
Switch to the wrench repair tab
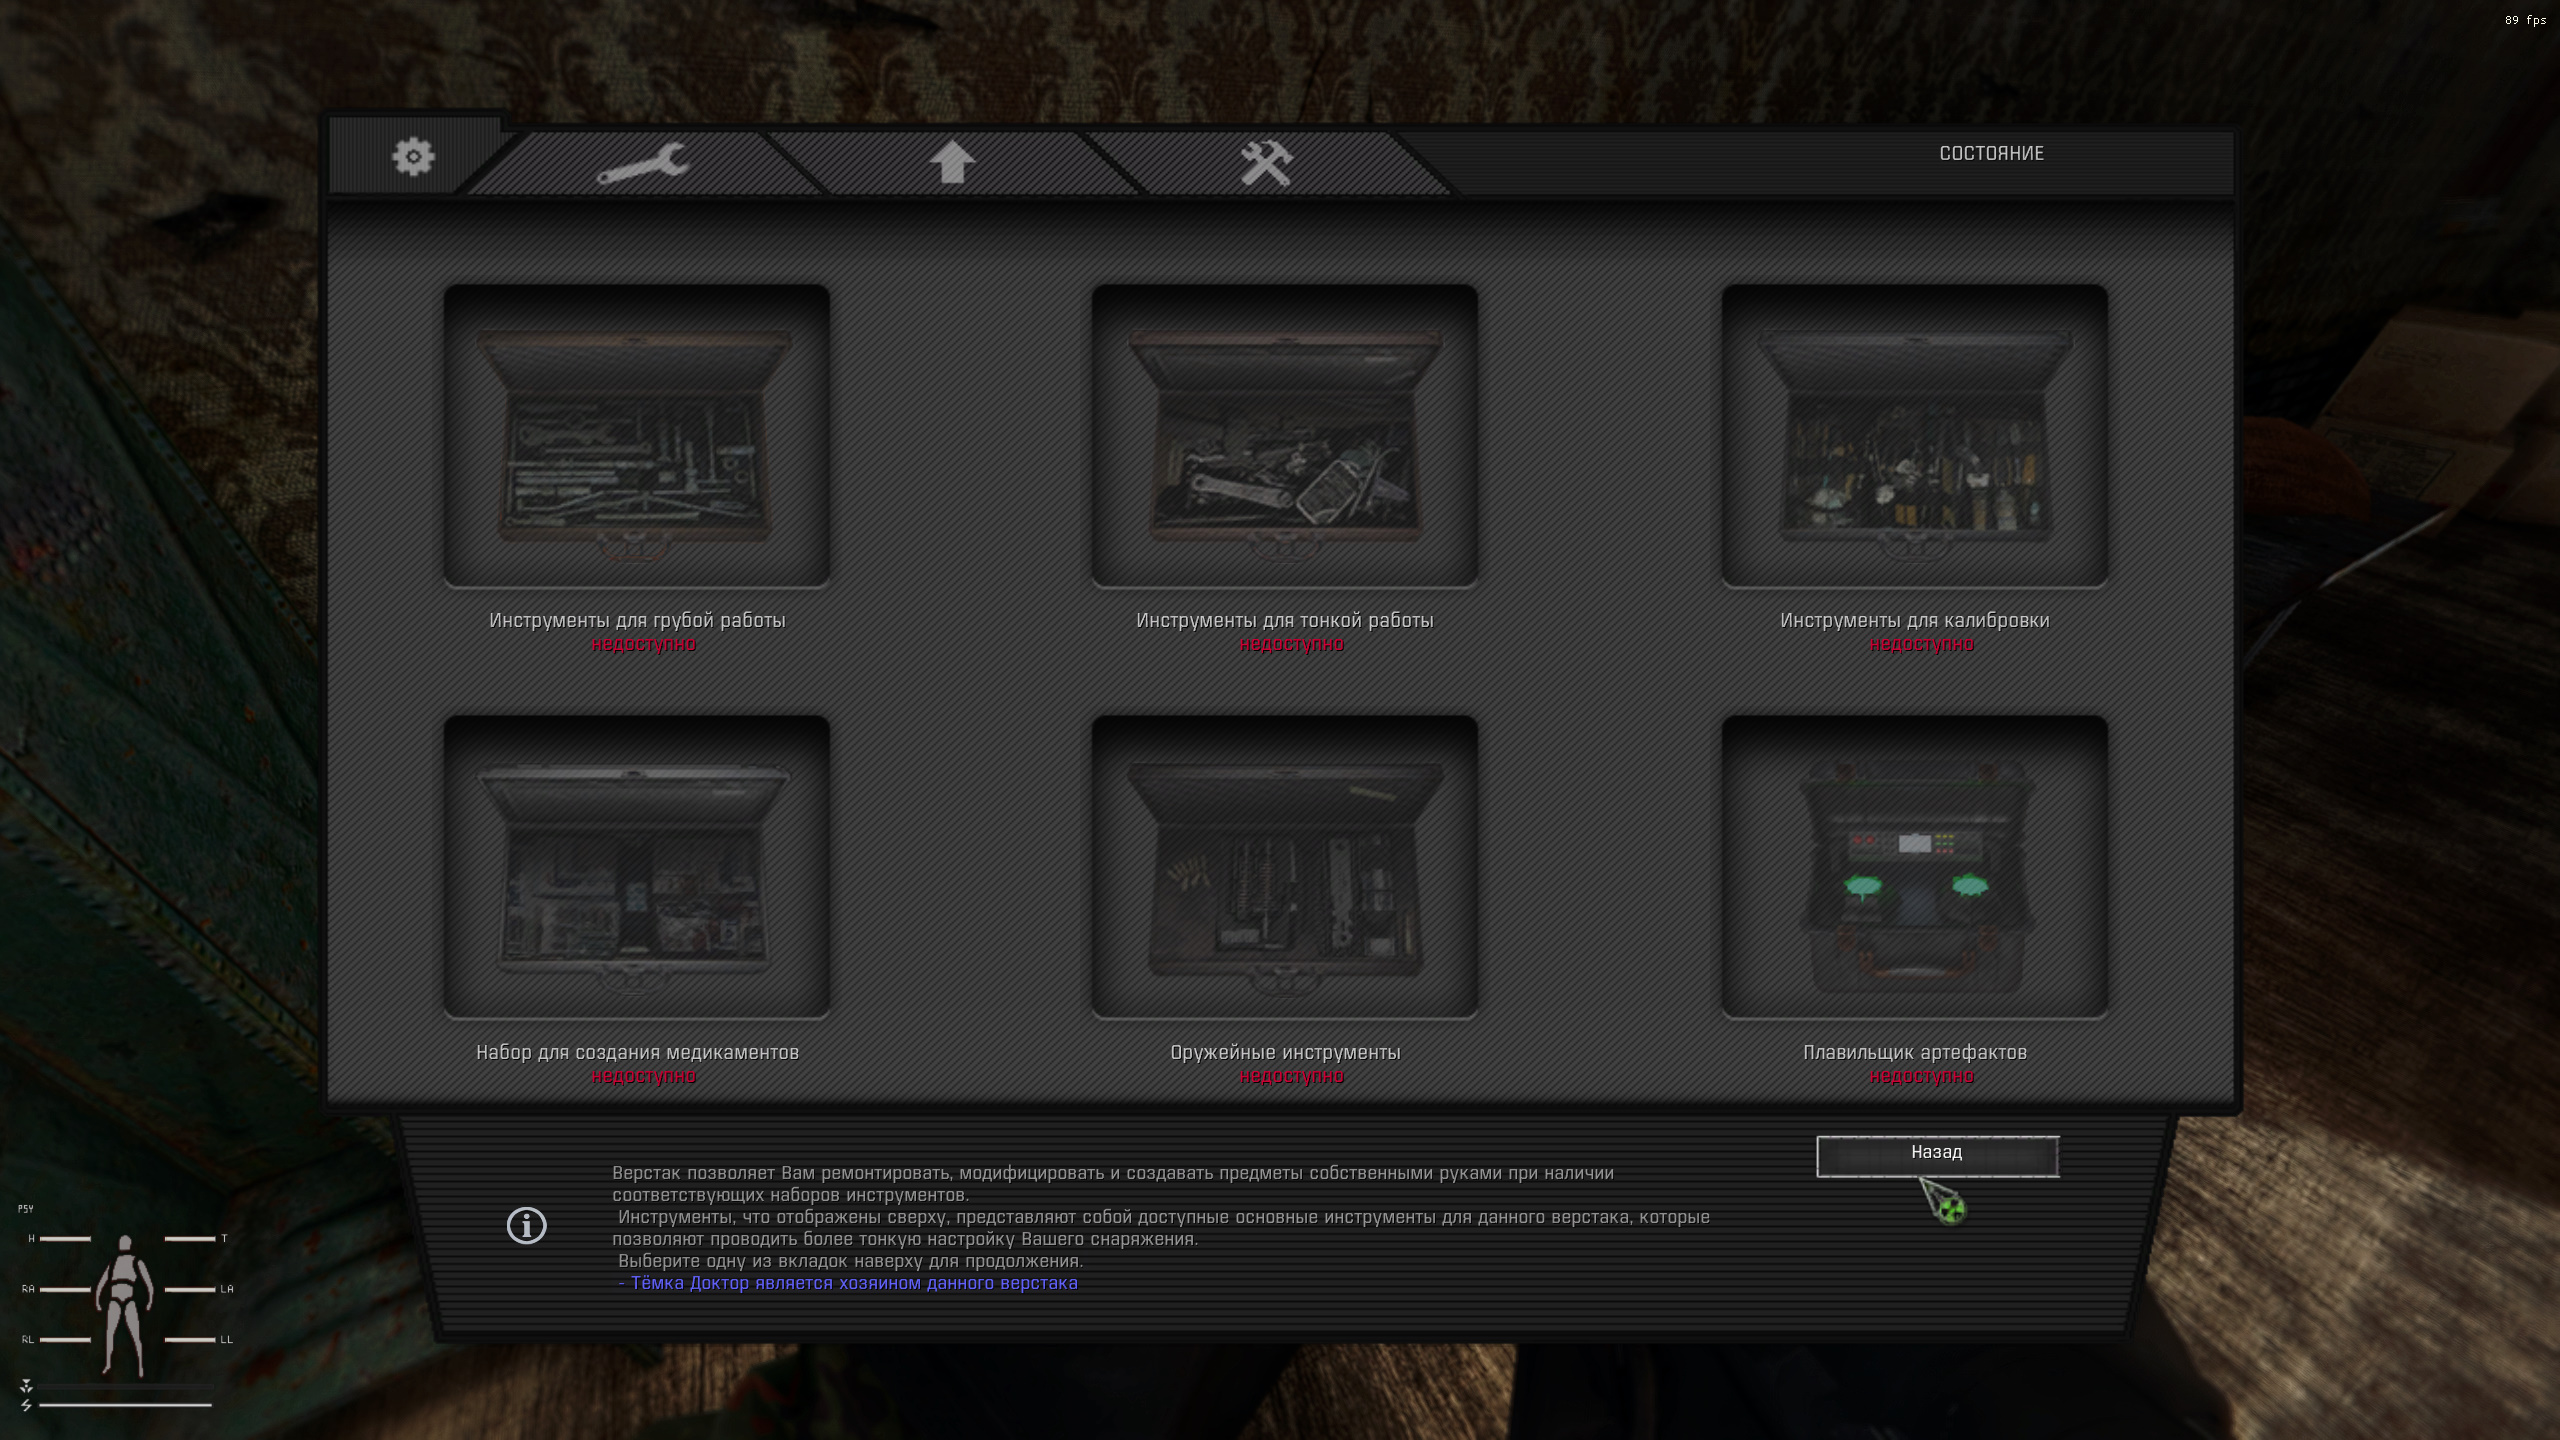pyautogui.click(x=643, y=163)
